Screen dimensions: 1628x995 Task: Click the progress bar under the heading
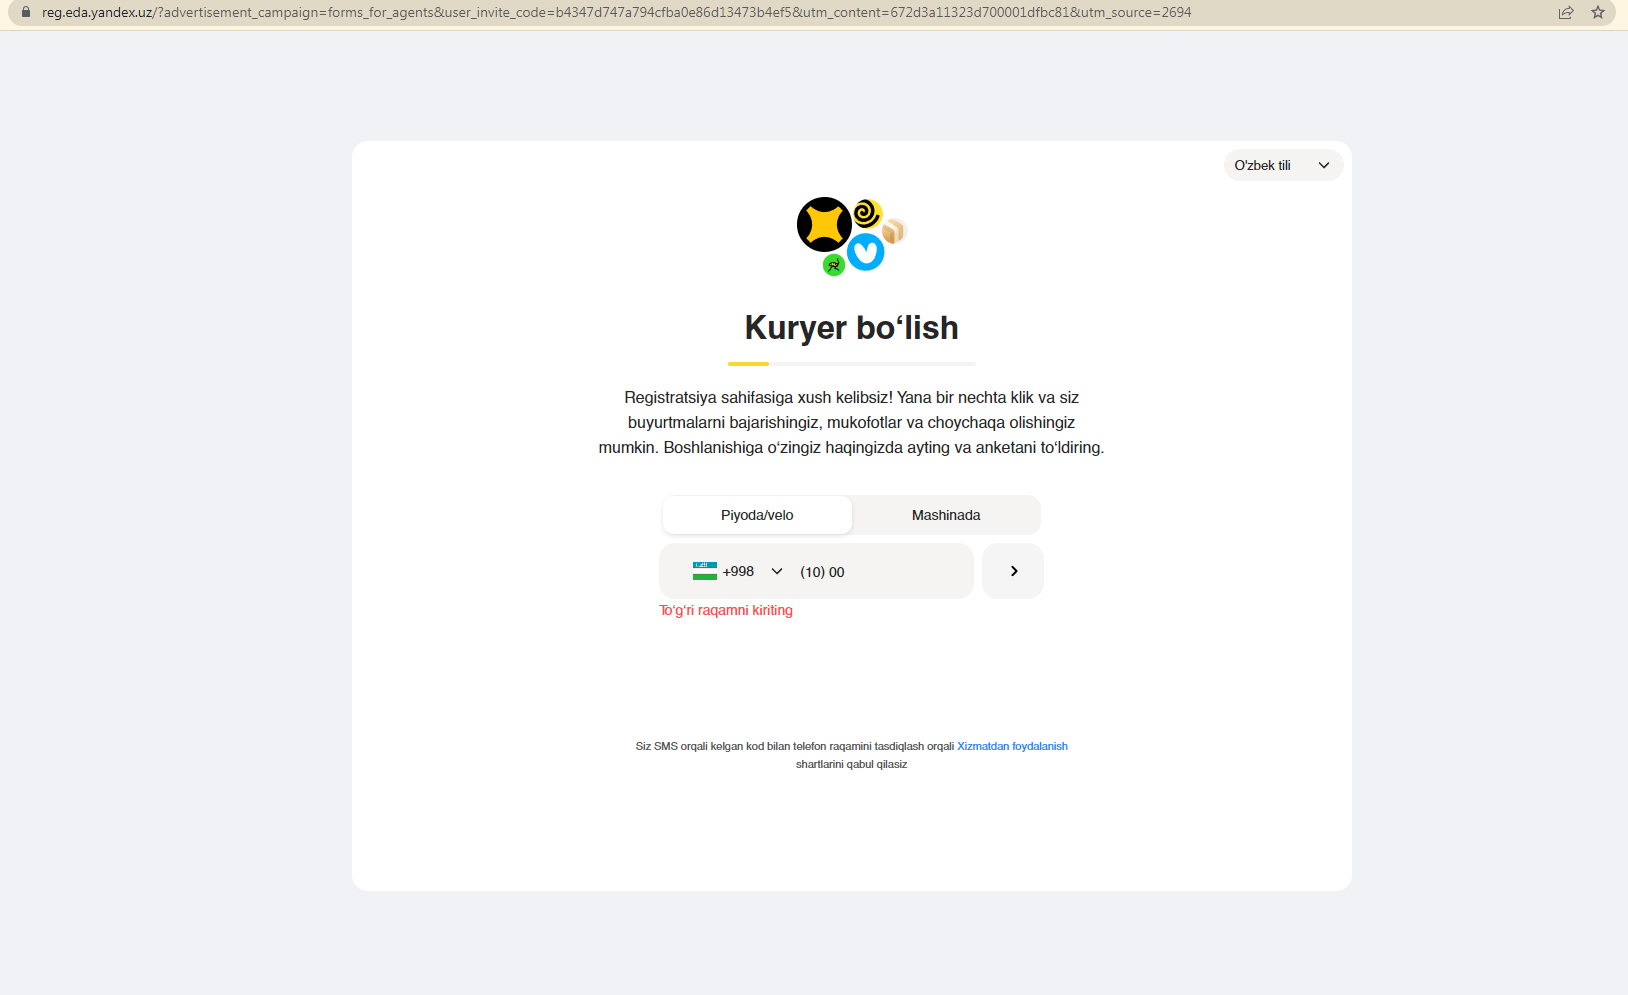click(851, 364)
